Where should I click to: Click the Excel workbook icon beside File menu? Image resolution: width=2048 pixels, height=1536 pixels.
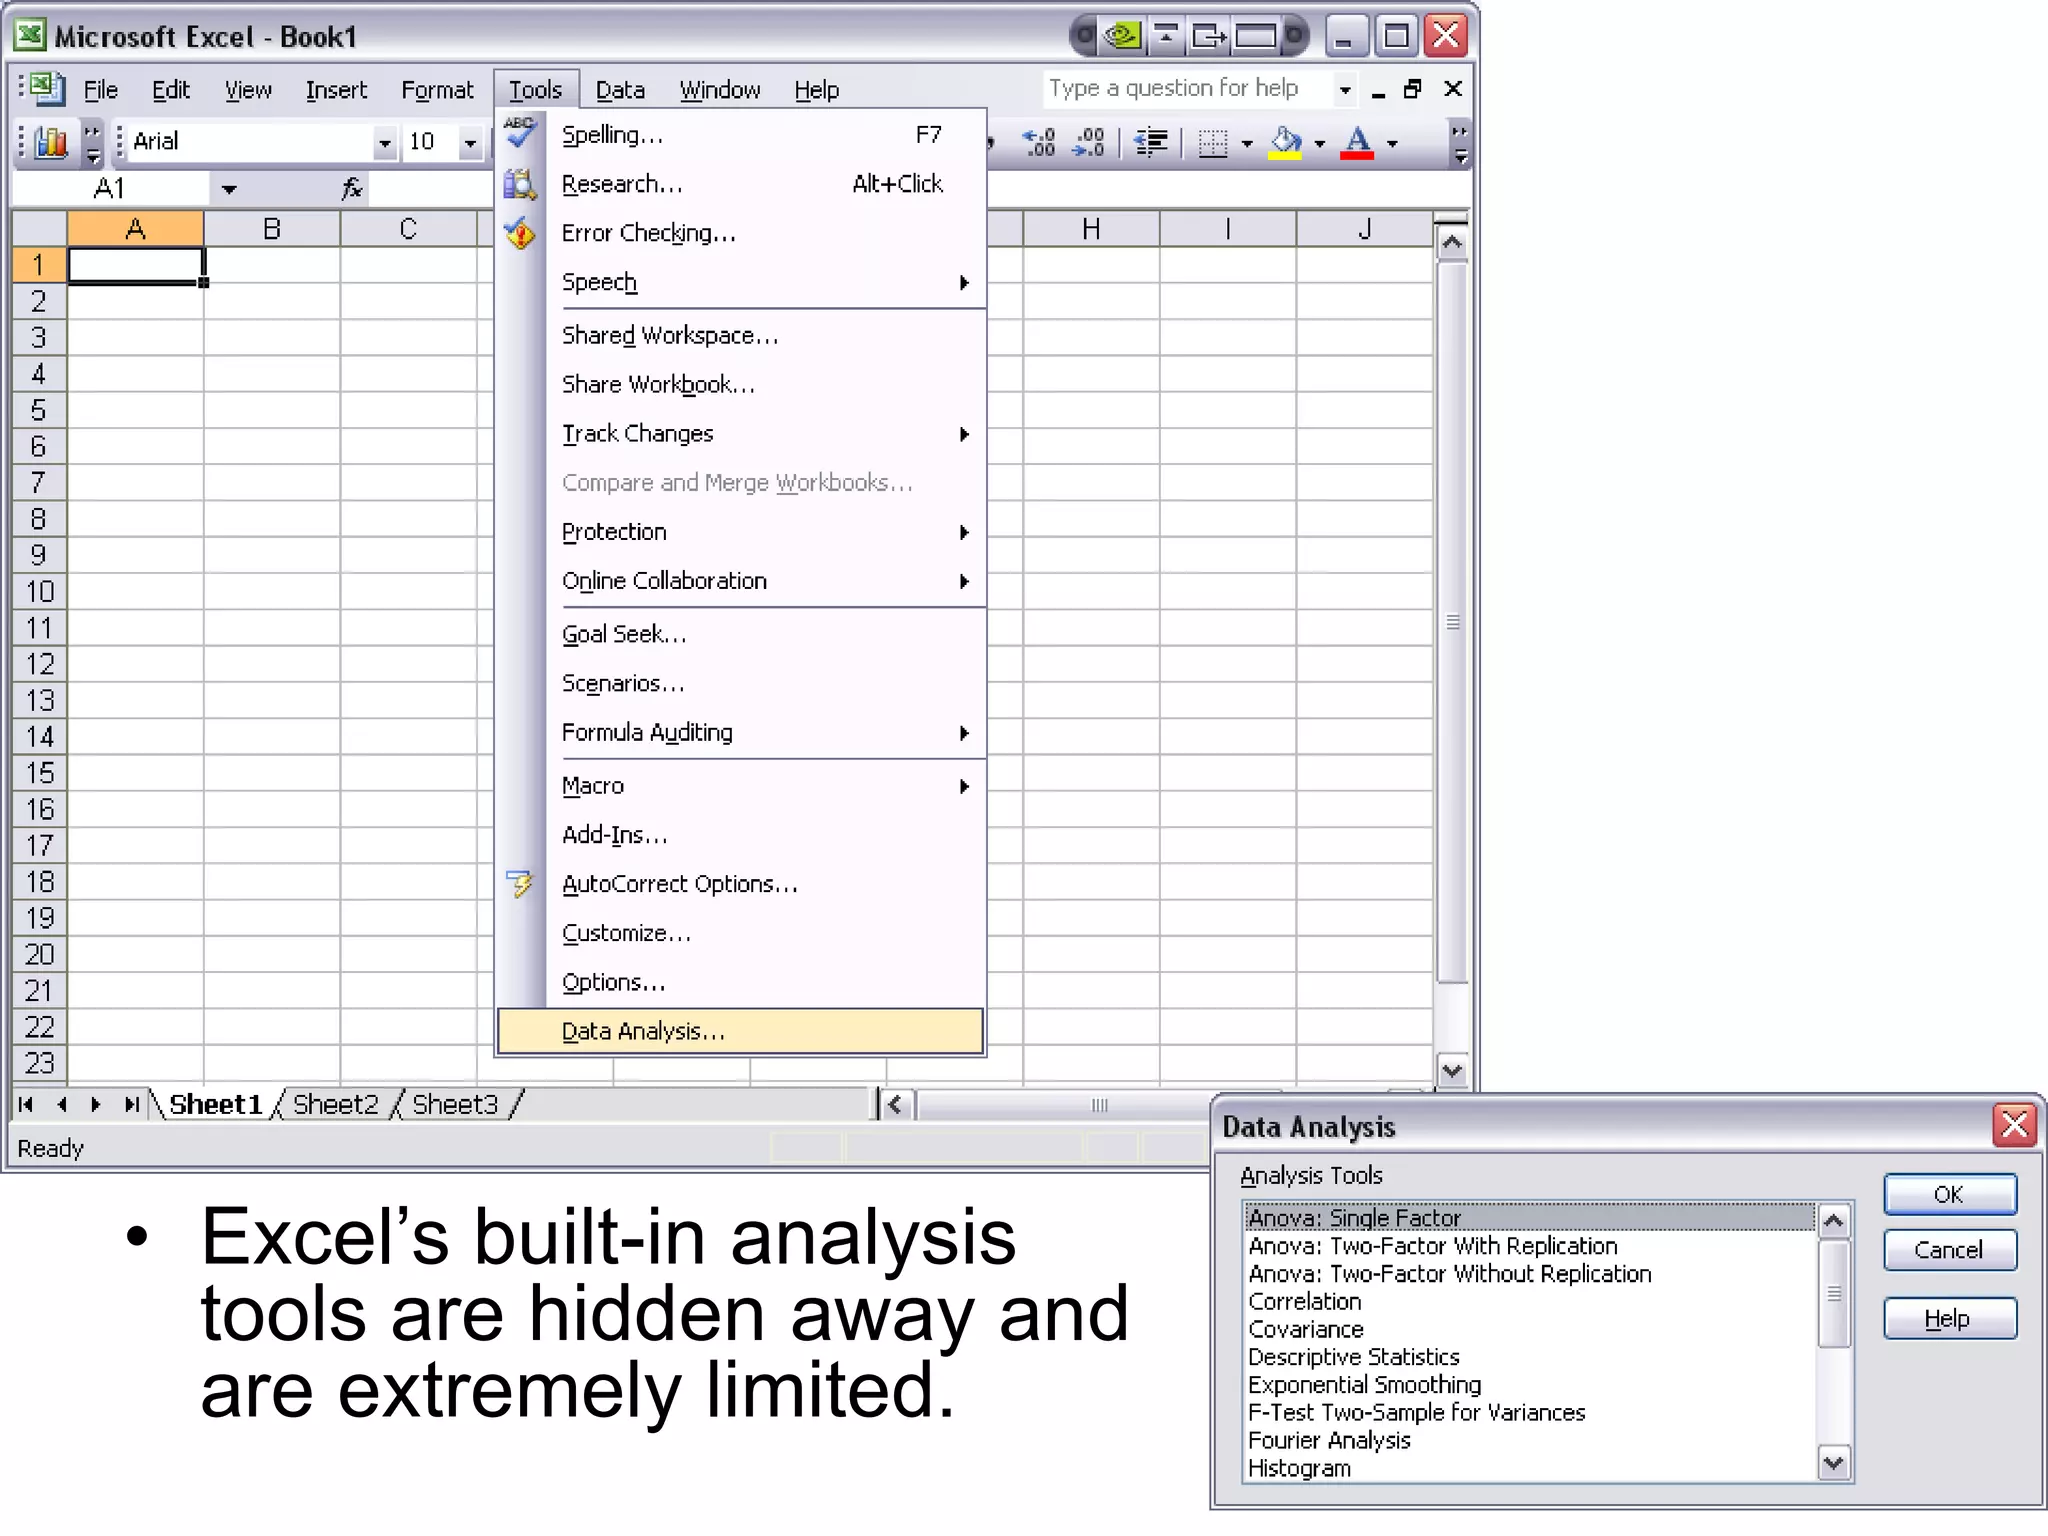[45, 89]
